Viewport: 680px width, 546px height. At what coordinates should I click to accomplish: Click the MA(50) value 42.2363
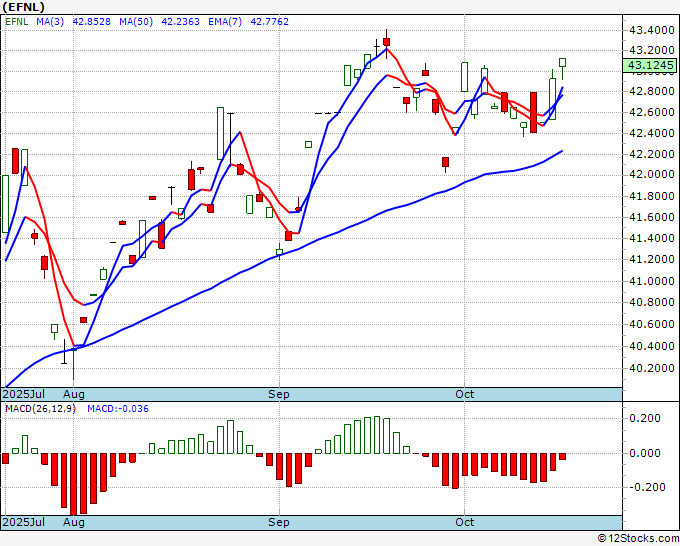pos(180,22)
